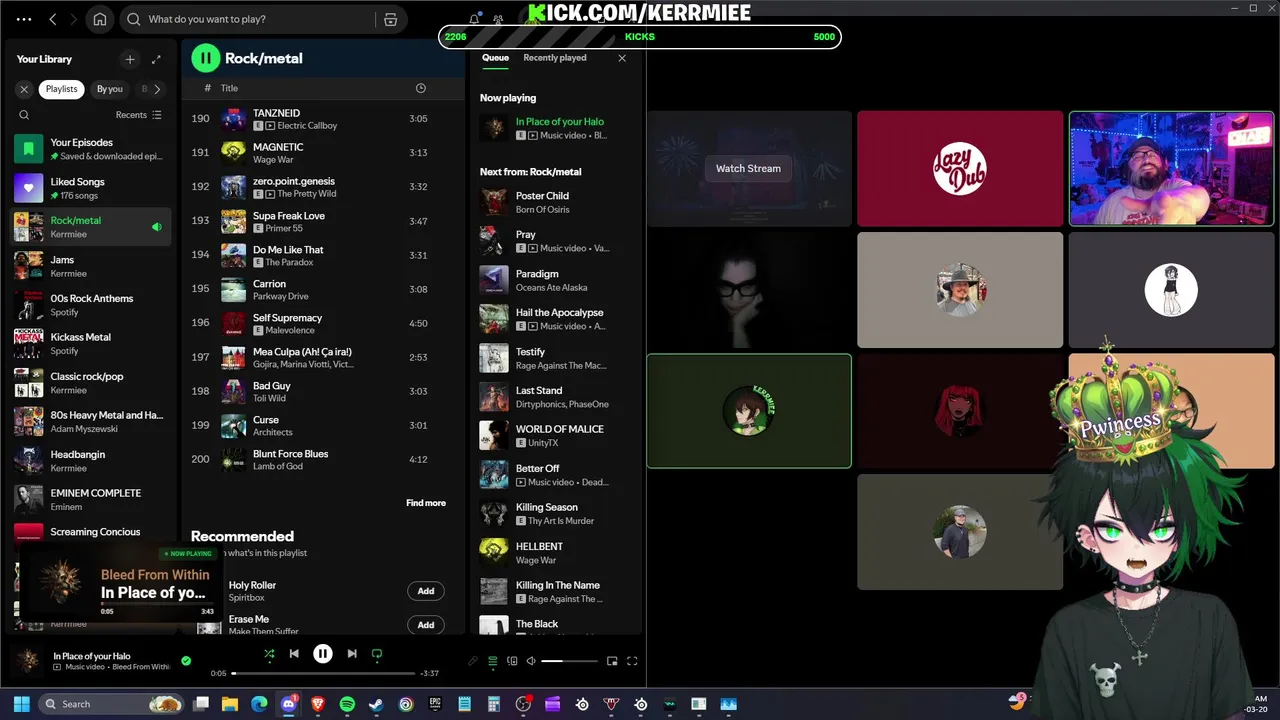Open Headbangin playlist
1280x720 pixels.
pyautogui.click(x=92, y=461)
